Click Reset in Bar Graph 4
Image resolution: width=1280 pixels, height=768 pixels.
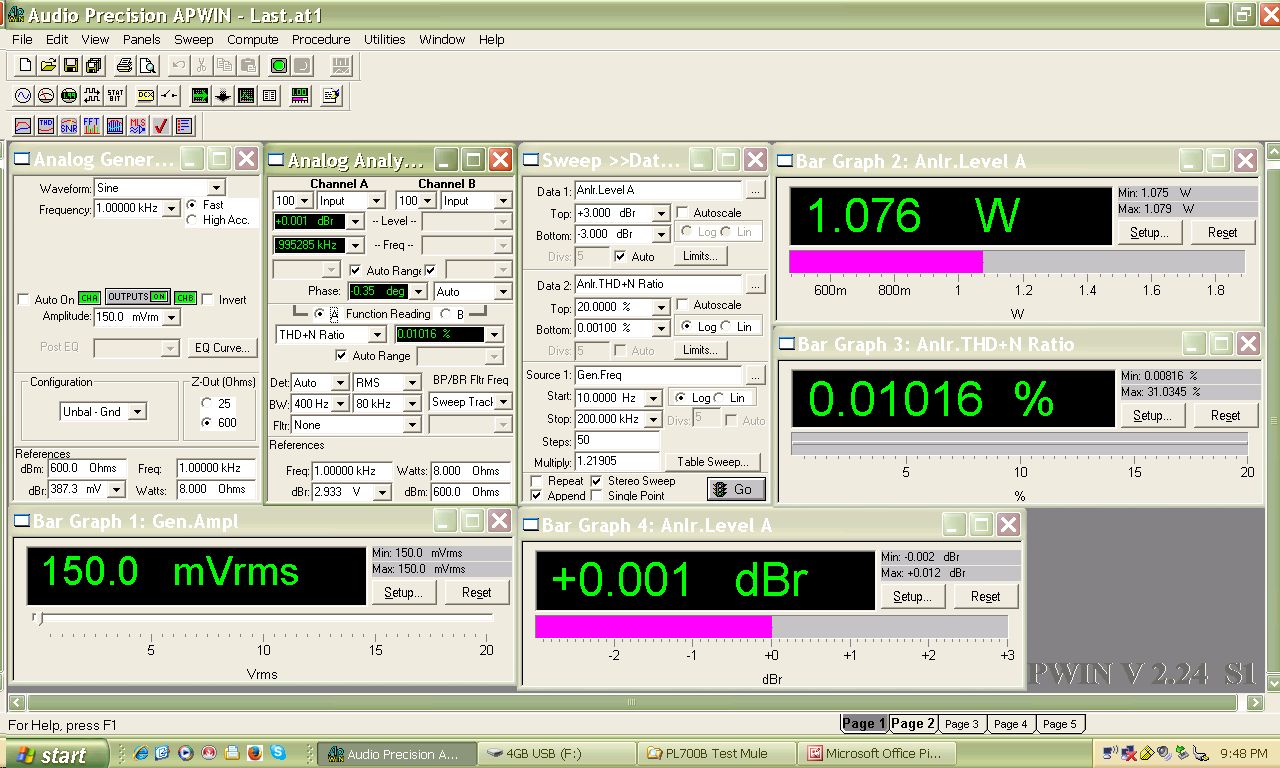pos(985,597)
